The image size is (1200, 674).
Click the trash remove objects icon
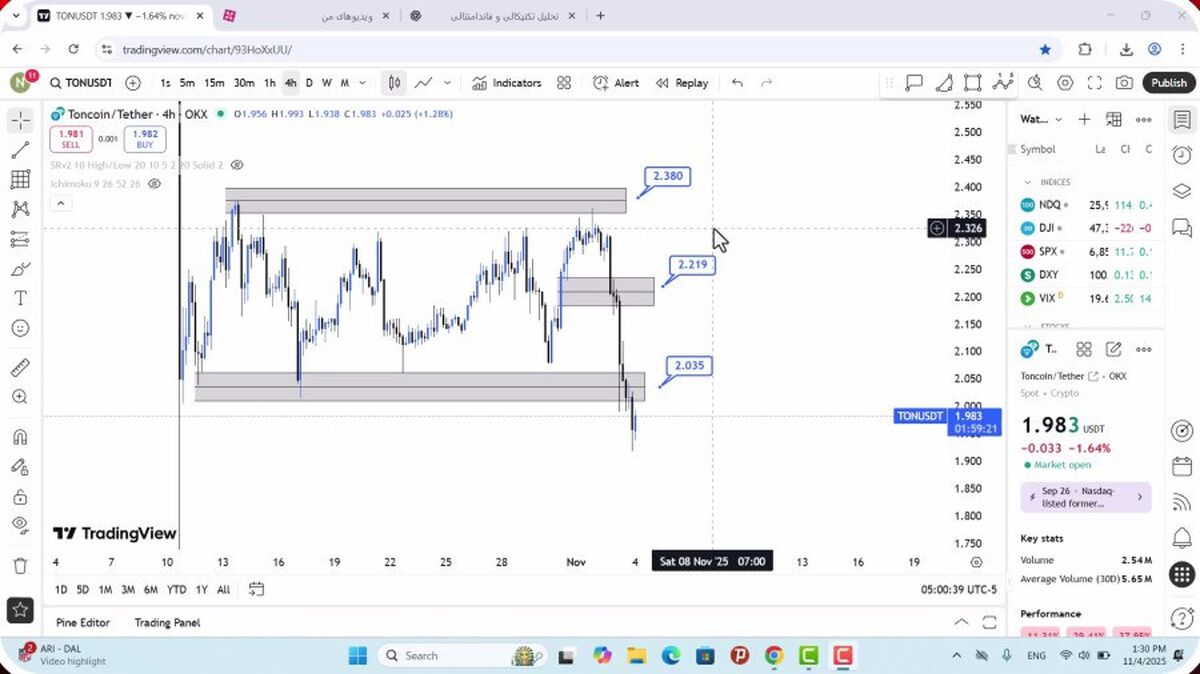pyautogui.click(x=20, y=566)
